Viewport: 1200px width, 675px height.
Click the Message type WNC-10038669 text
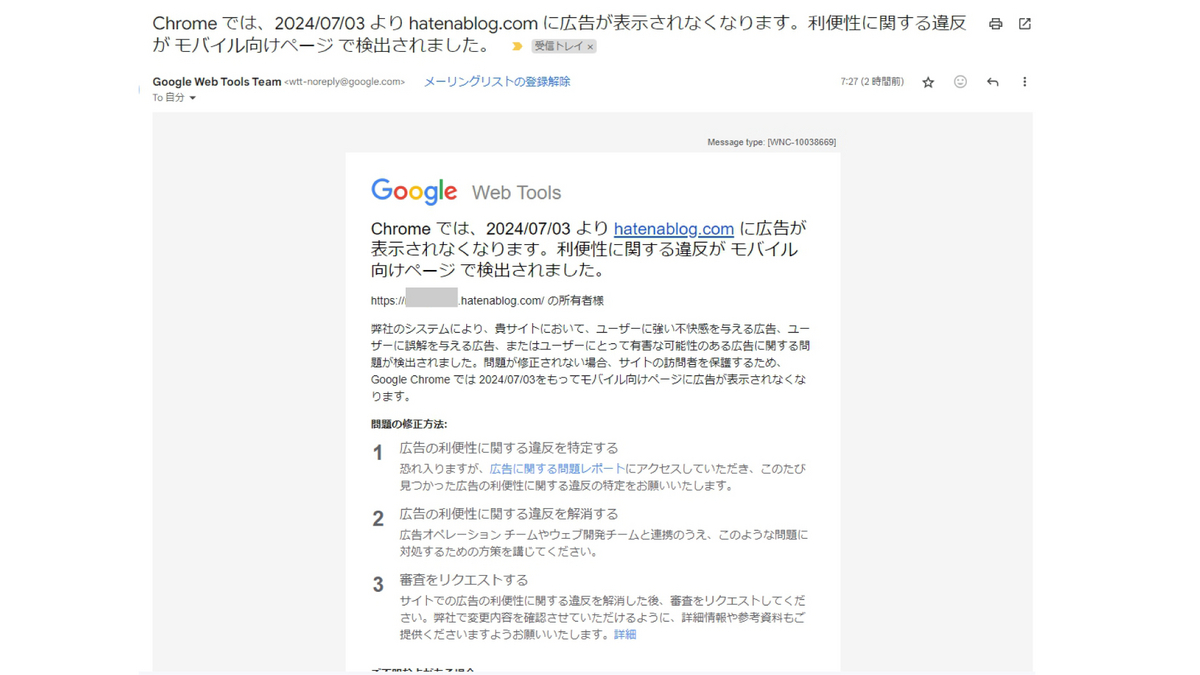pos(770,142)
